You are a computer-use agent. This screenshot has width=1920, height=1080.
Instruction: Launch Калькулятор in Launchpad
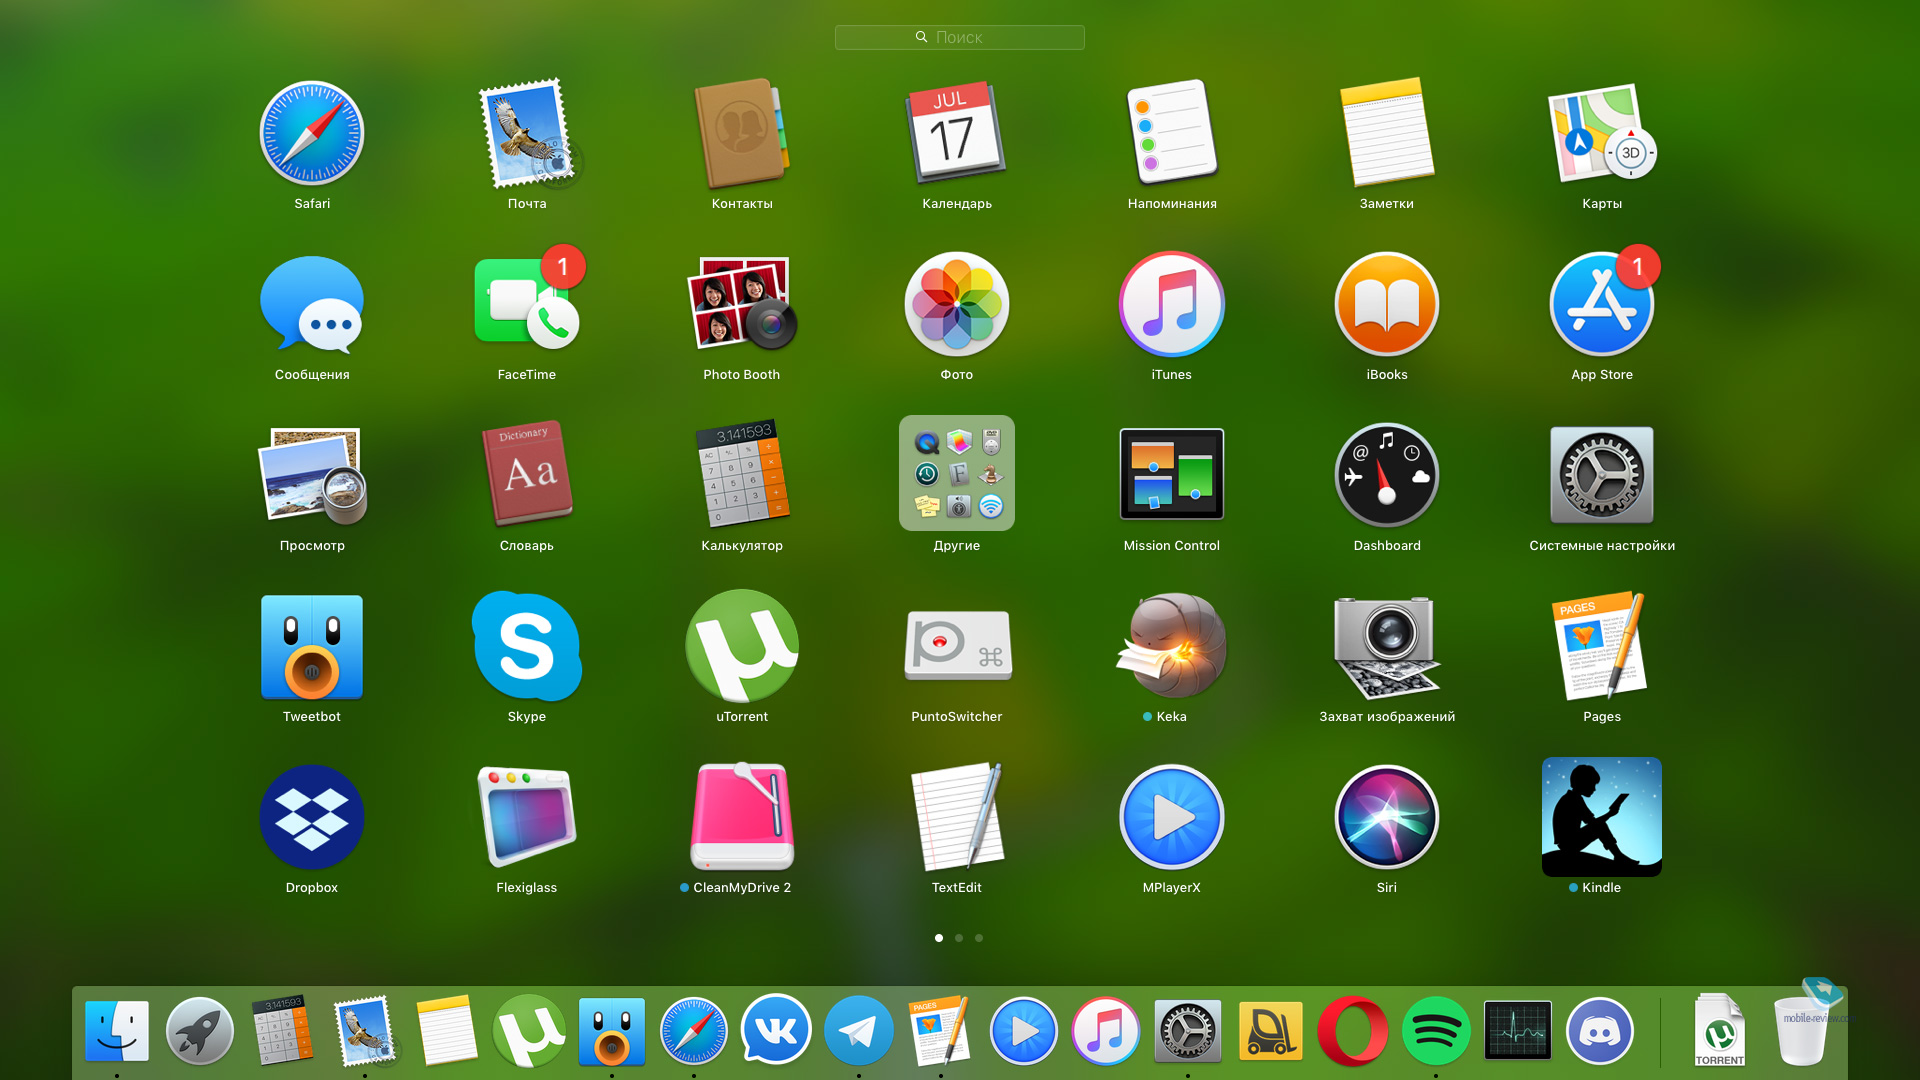click(742, 475)
